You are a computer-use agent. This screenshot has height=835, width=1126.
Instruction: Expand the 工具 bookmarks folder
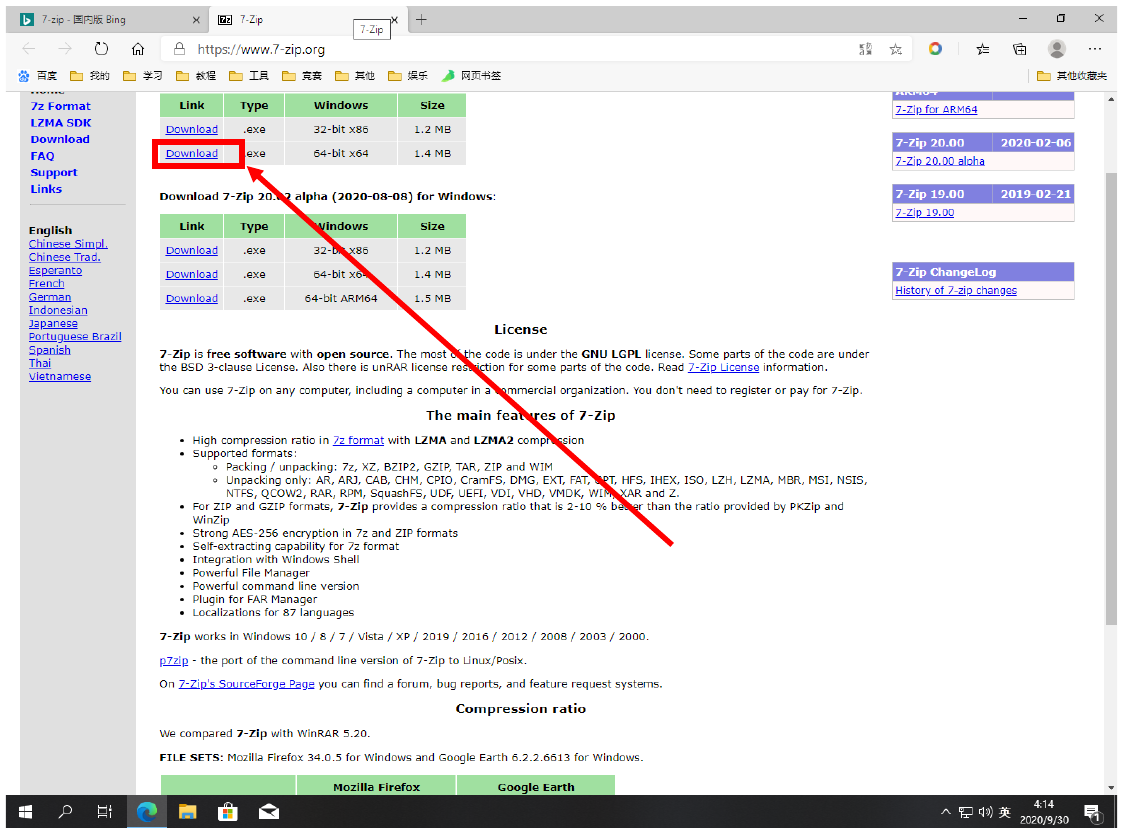(249, 76)
